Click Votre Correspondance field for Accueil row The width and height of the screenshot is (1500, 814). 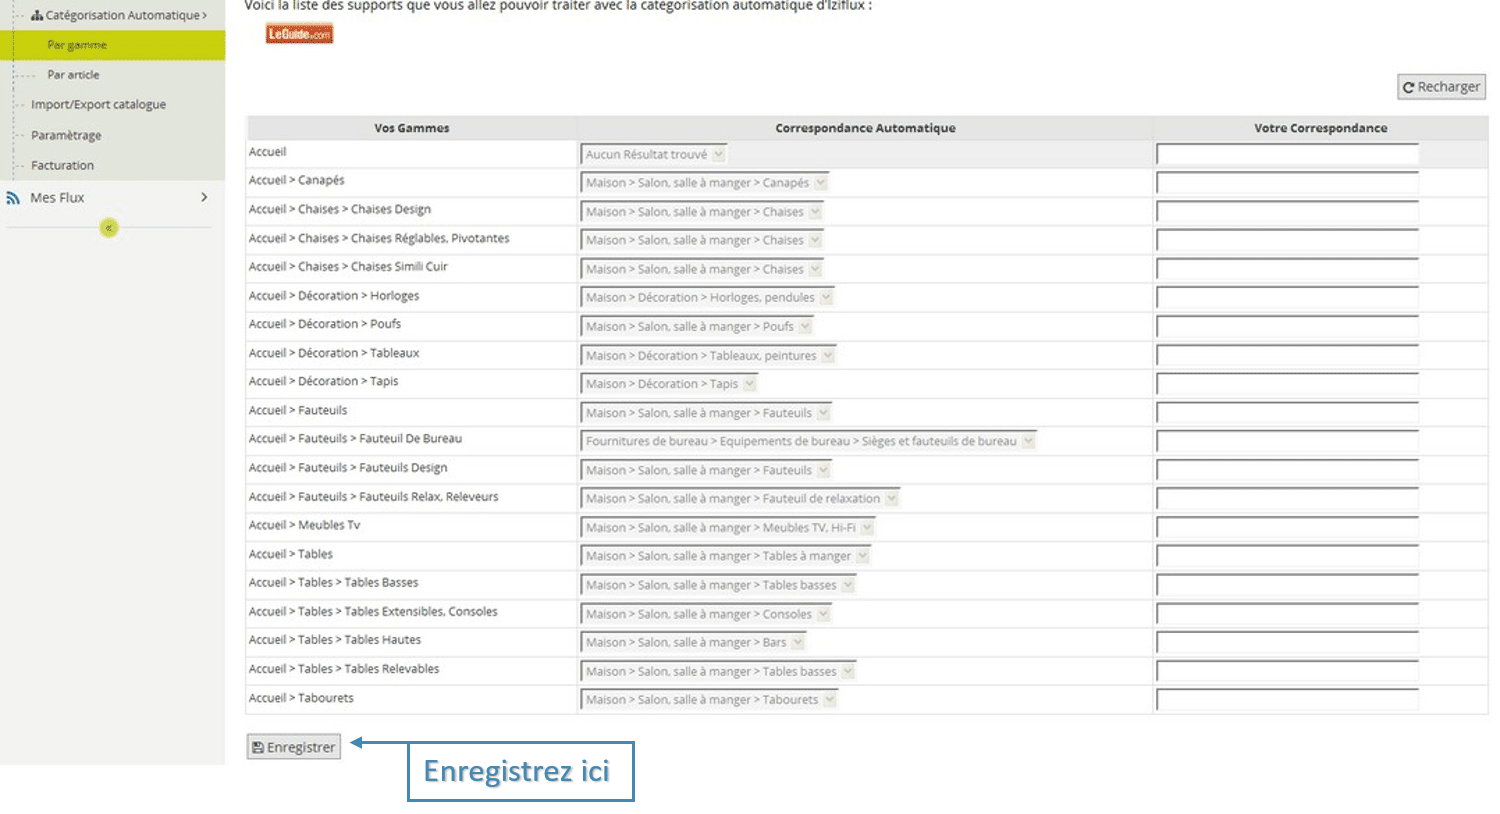[1288, 154]
